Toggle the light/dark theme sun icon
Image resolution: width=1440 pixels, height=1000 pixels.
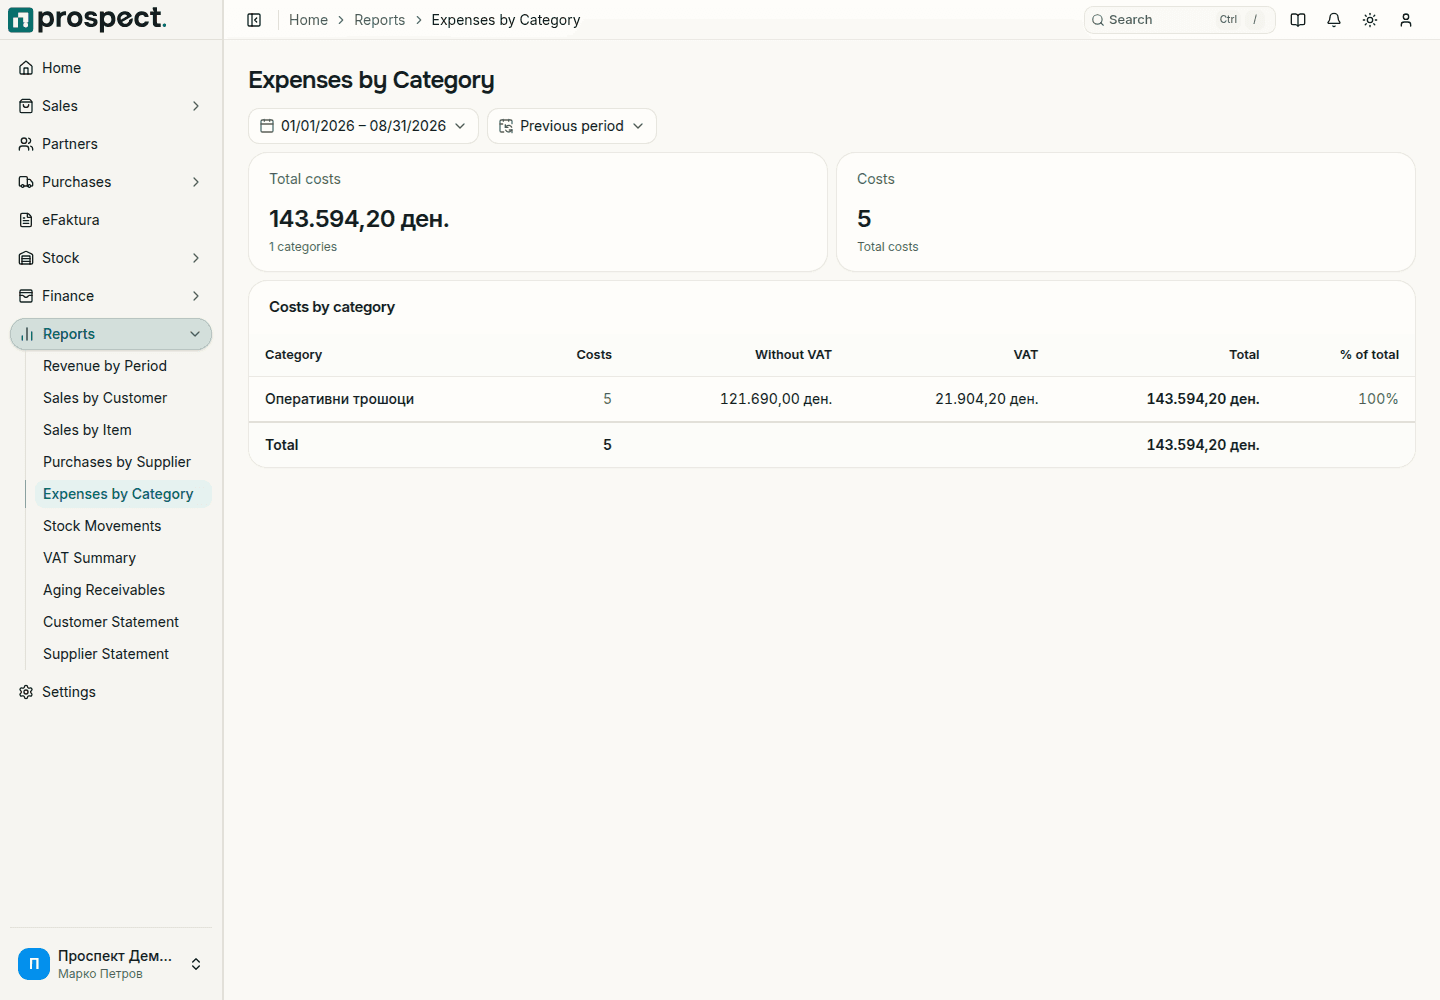(1370, 20)
